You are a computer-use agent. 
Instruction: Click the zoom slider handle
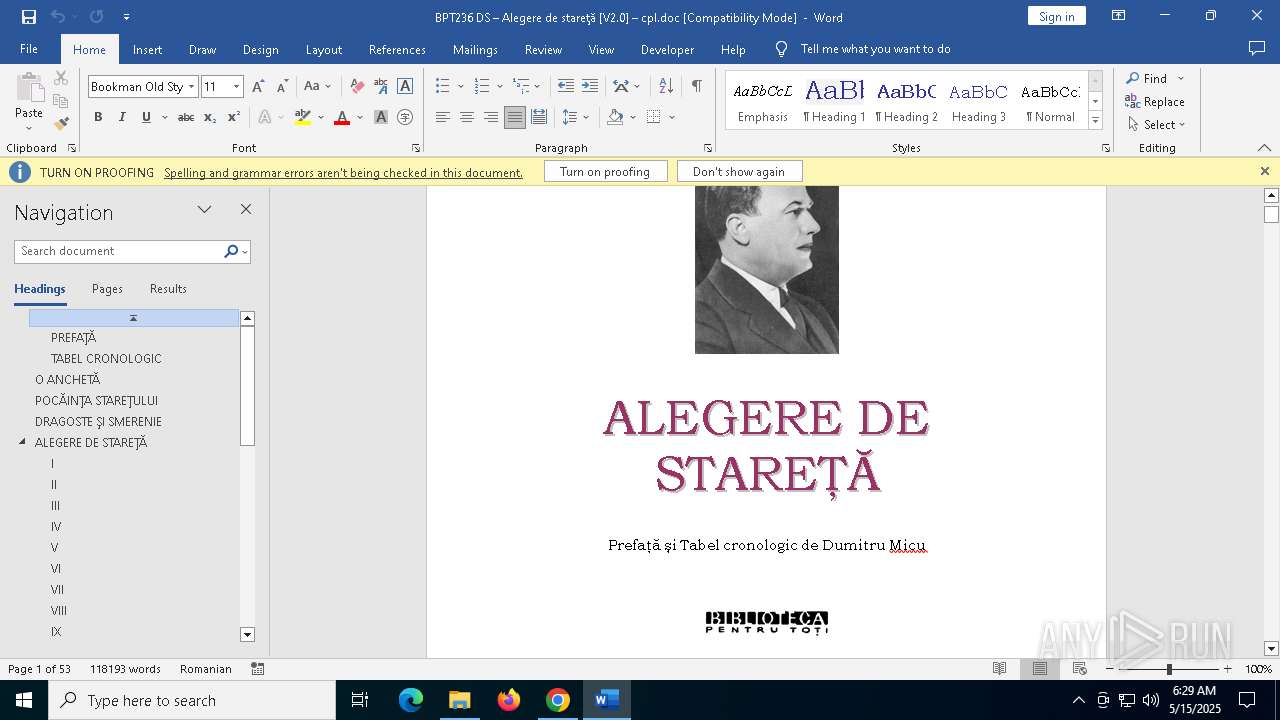tap(1169, 669)
